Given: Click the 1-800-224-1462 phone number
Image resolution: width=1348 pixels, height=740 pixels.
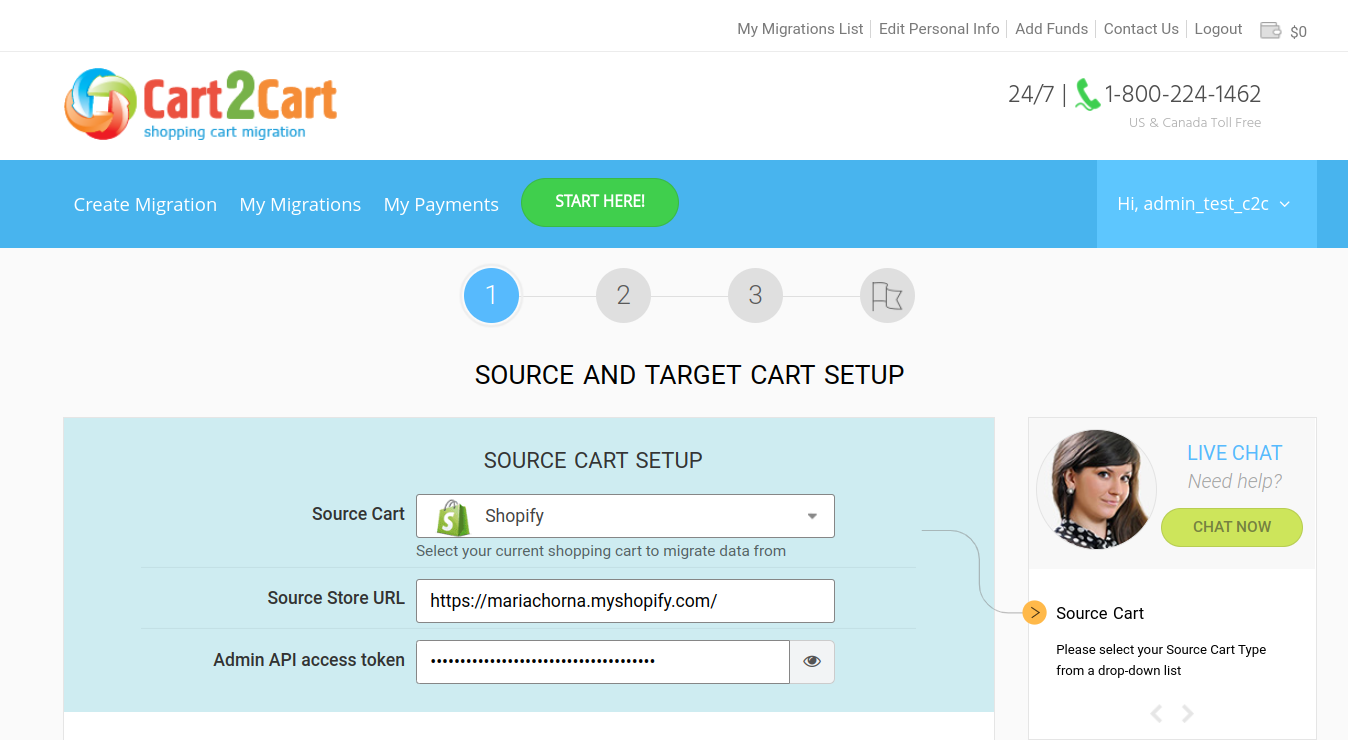Looking at the screenshot, I should [1183, 94].
